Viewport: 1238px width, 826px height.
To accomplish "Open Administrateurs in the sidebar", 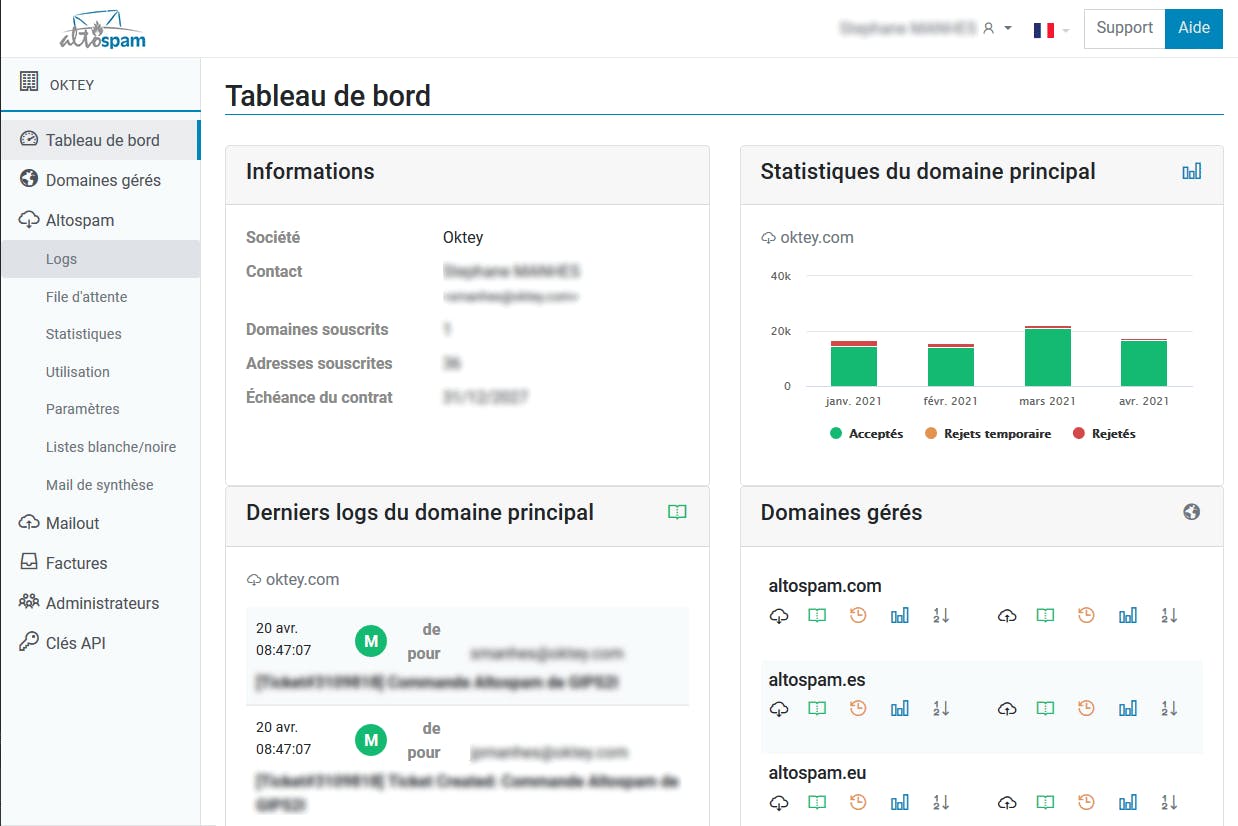I will point(100,603).
